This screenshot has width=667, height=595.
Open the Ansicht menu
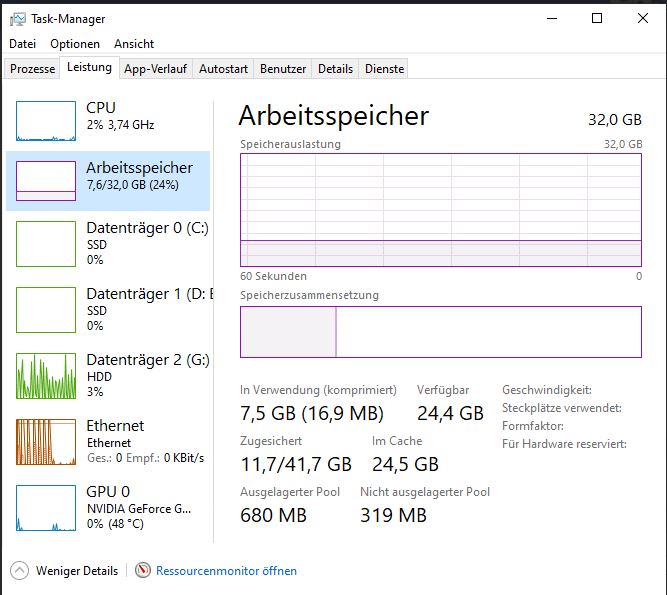[x=134, y=44]
